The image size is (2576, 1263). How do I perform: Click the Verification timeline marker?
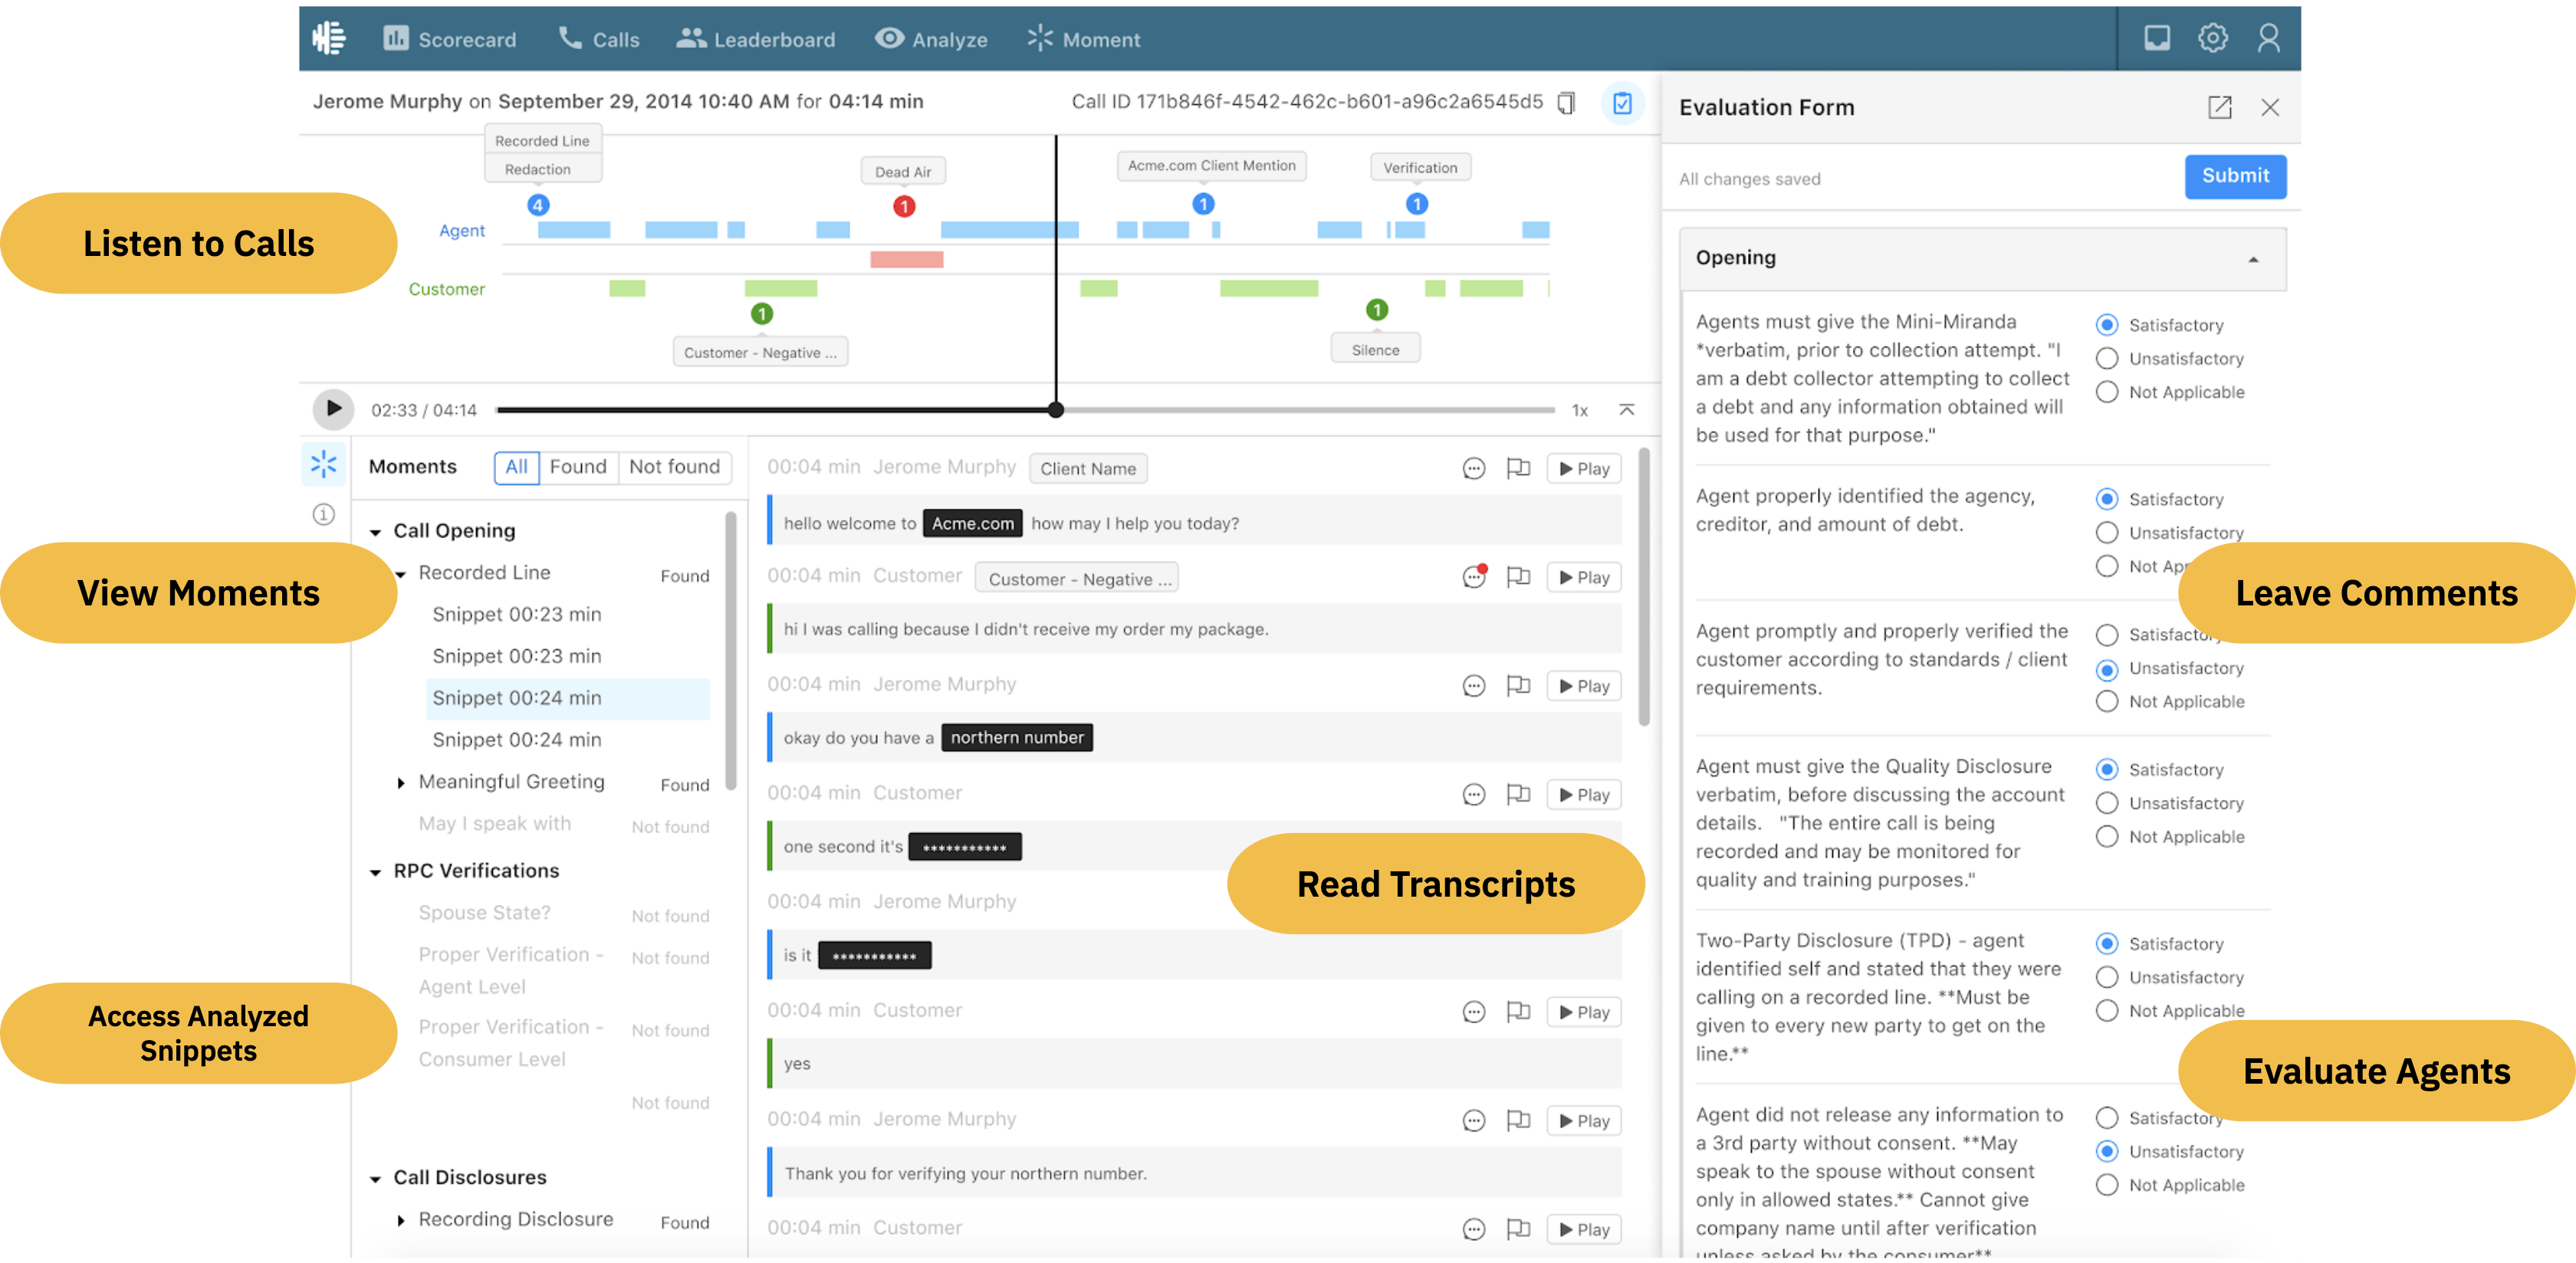[1416, 204]
